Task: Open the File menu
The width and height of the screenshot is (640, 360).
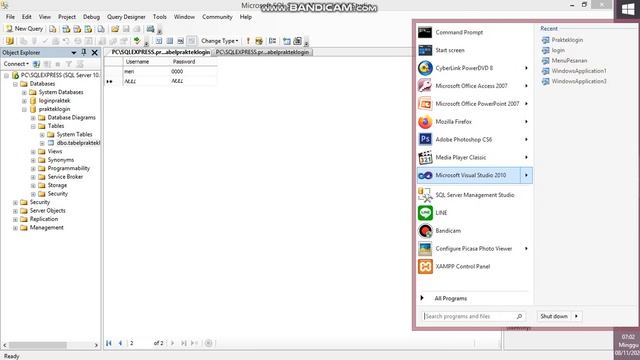Action: point(10,17)
